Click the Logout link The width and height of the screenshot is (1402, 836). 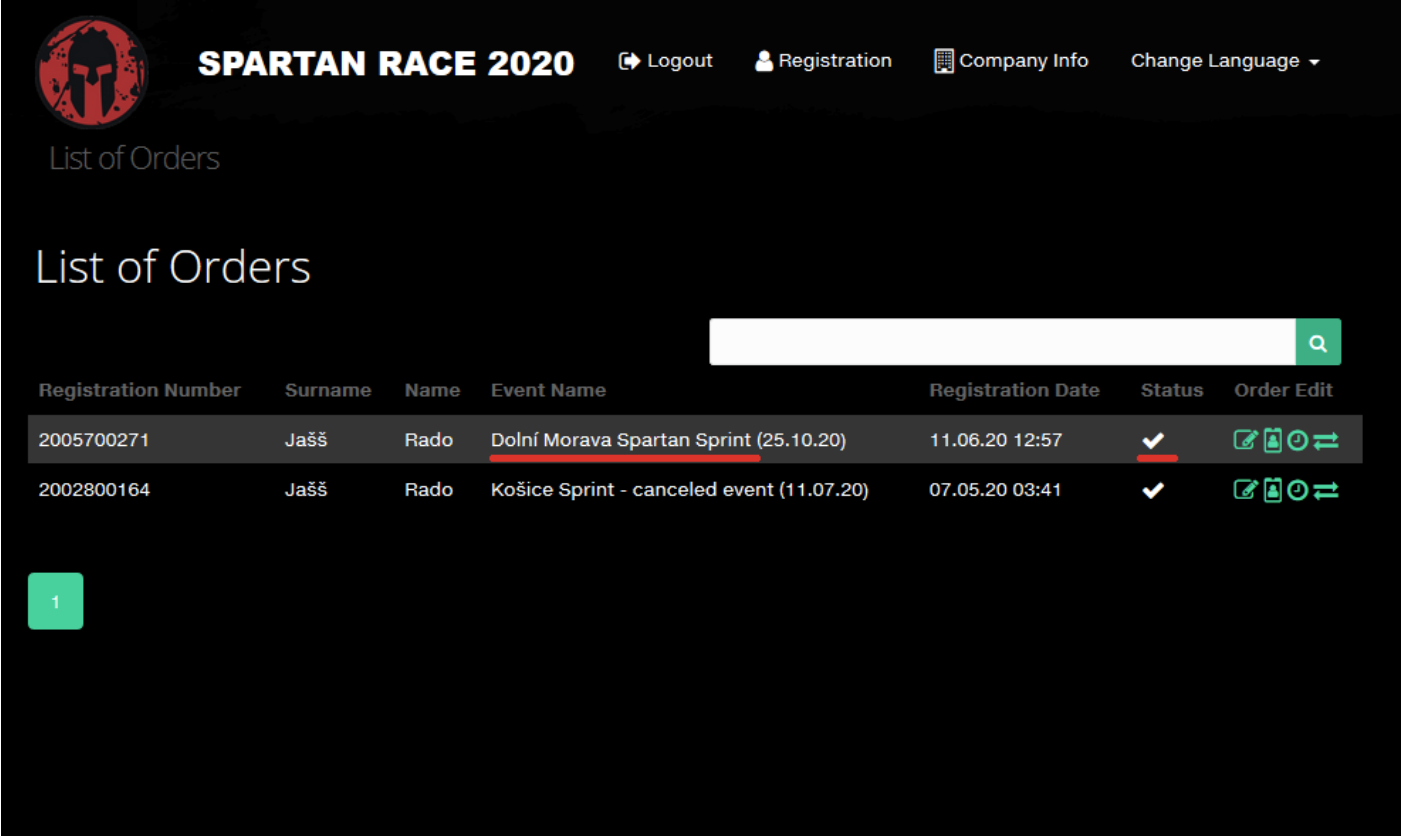(666, 61)
